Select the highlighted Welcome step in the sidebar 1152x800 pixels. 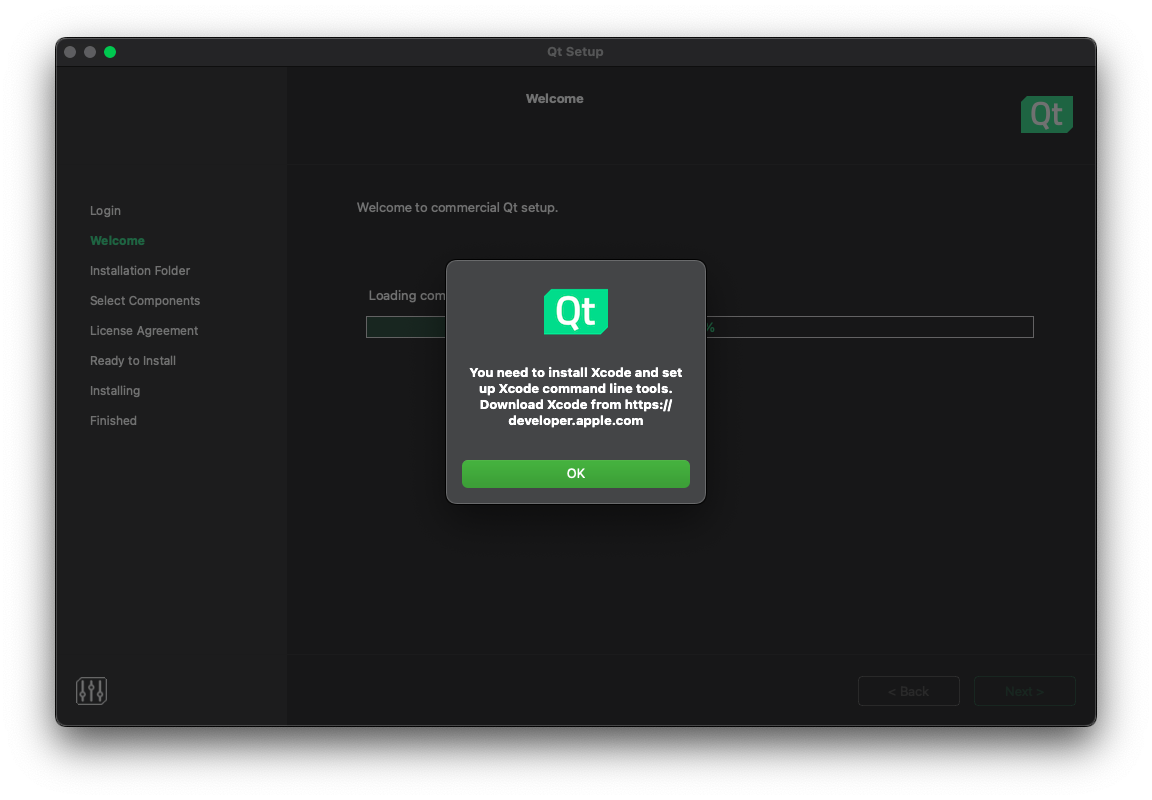(x=117, y=241)
